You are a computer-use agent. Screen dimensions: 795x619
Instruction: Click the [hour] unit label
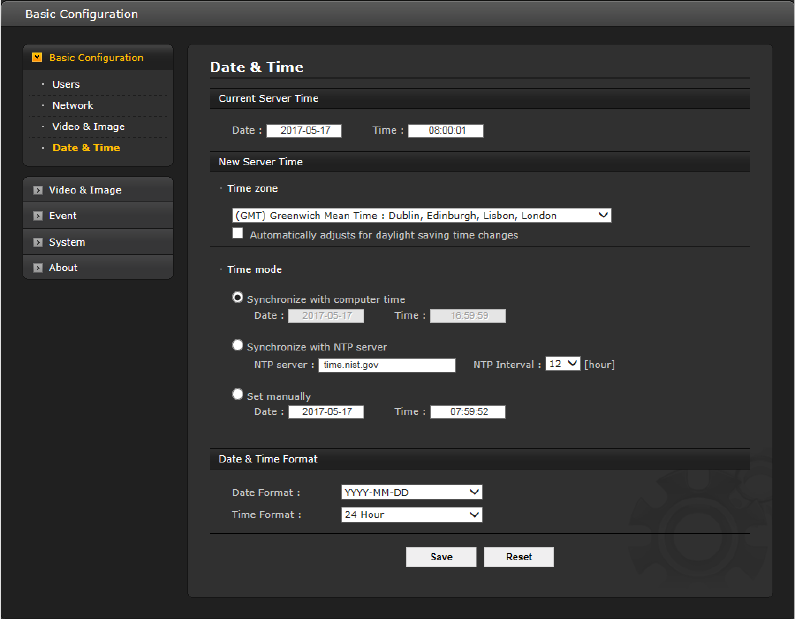pyautogui.click(x=599, y=365)
